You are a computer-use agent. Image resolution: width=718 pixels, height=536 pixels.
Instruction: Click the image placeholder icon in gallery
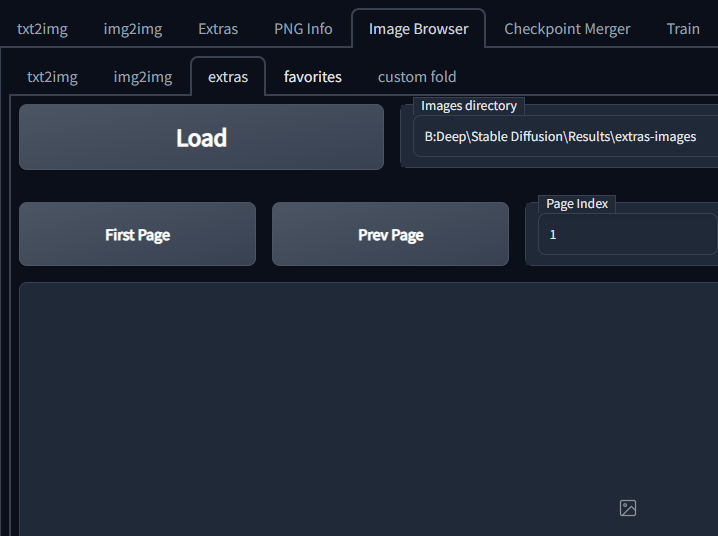point(628,508)
